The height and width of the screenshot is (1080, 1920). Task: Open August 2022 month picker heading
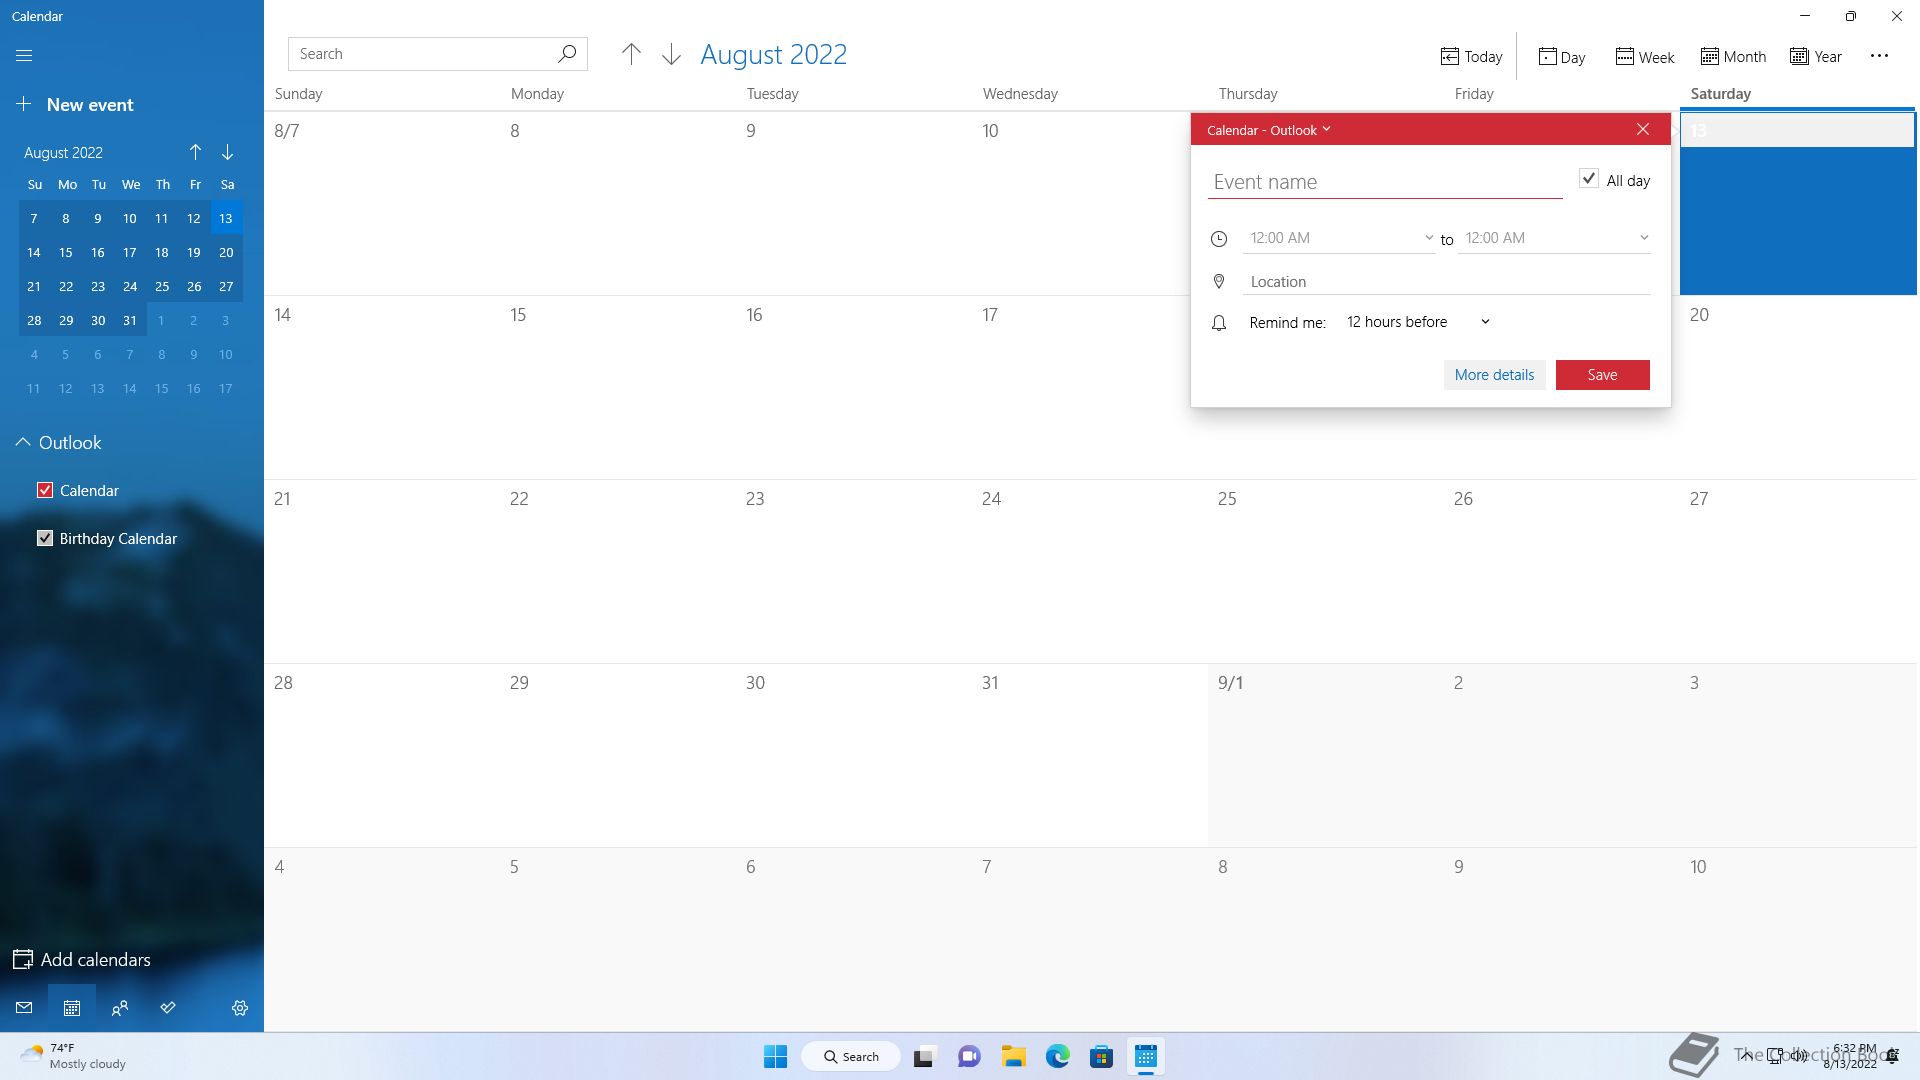coord(773,54)
